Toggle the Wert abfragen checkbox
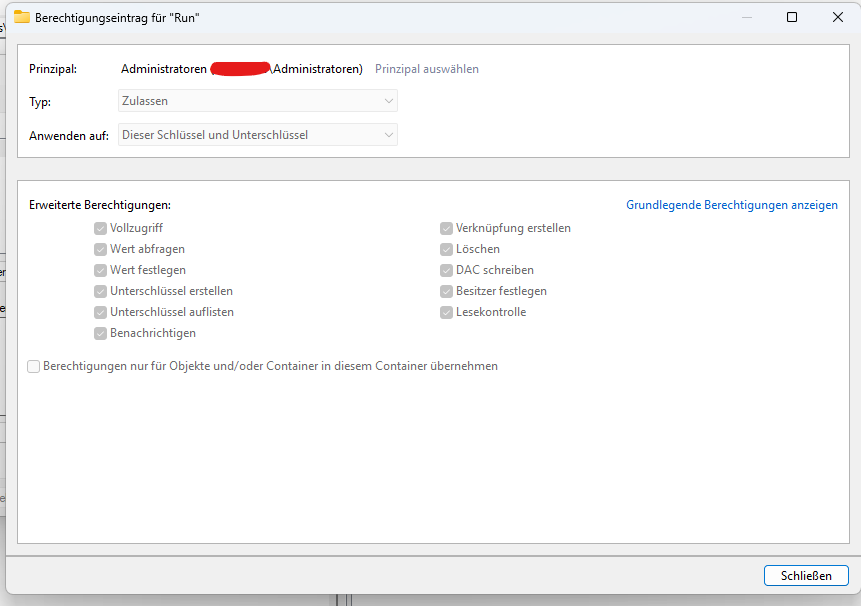Viewport: 861px width, 606px height. pyautogui.click(x=100, y=249)
